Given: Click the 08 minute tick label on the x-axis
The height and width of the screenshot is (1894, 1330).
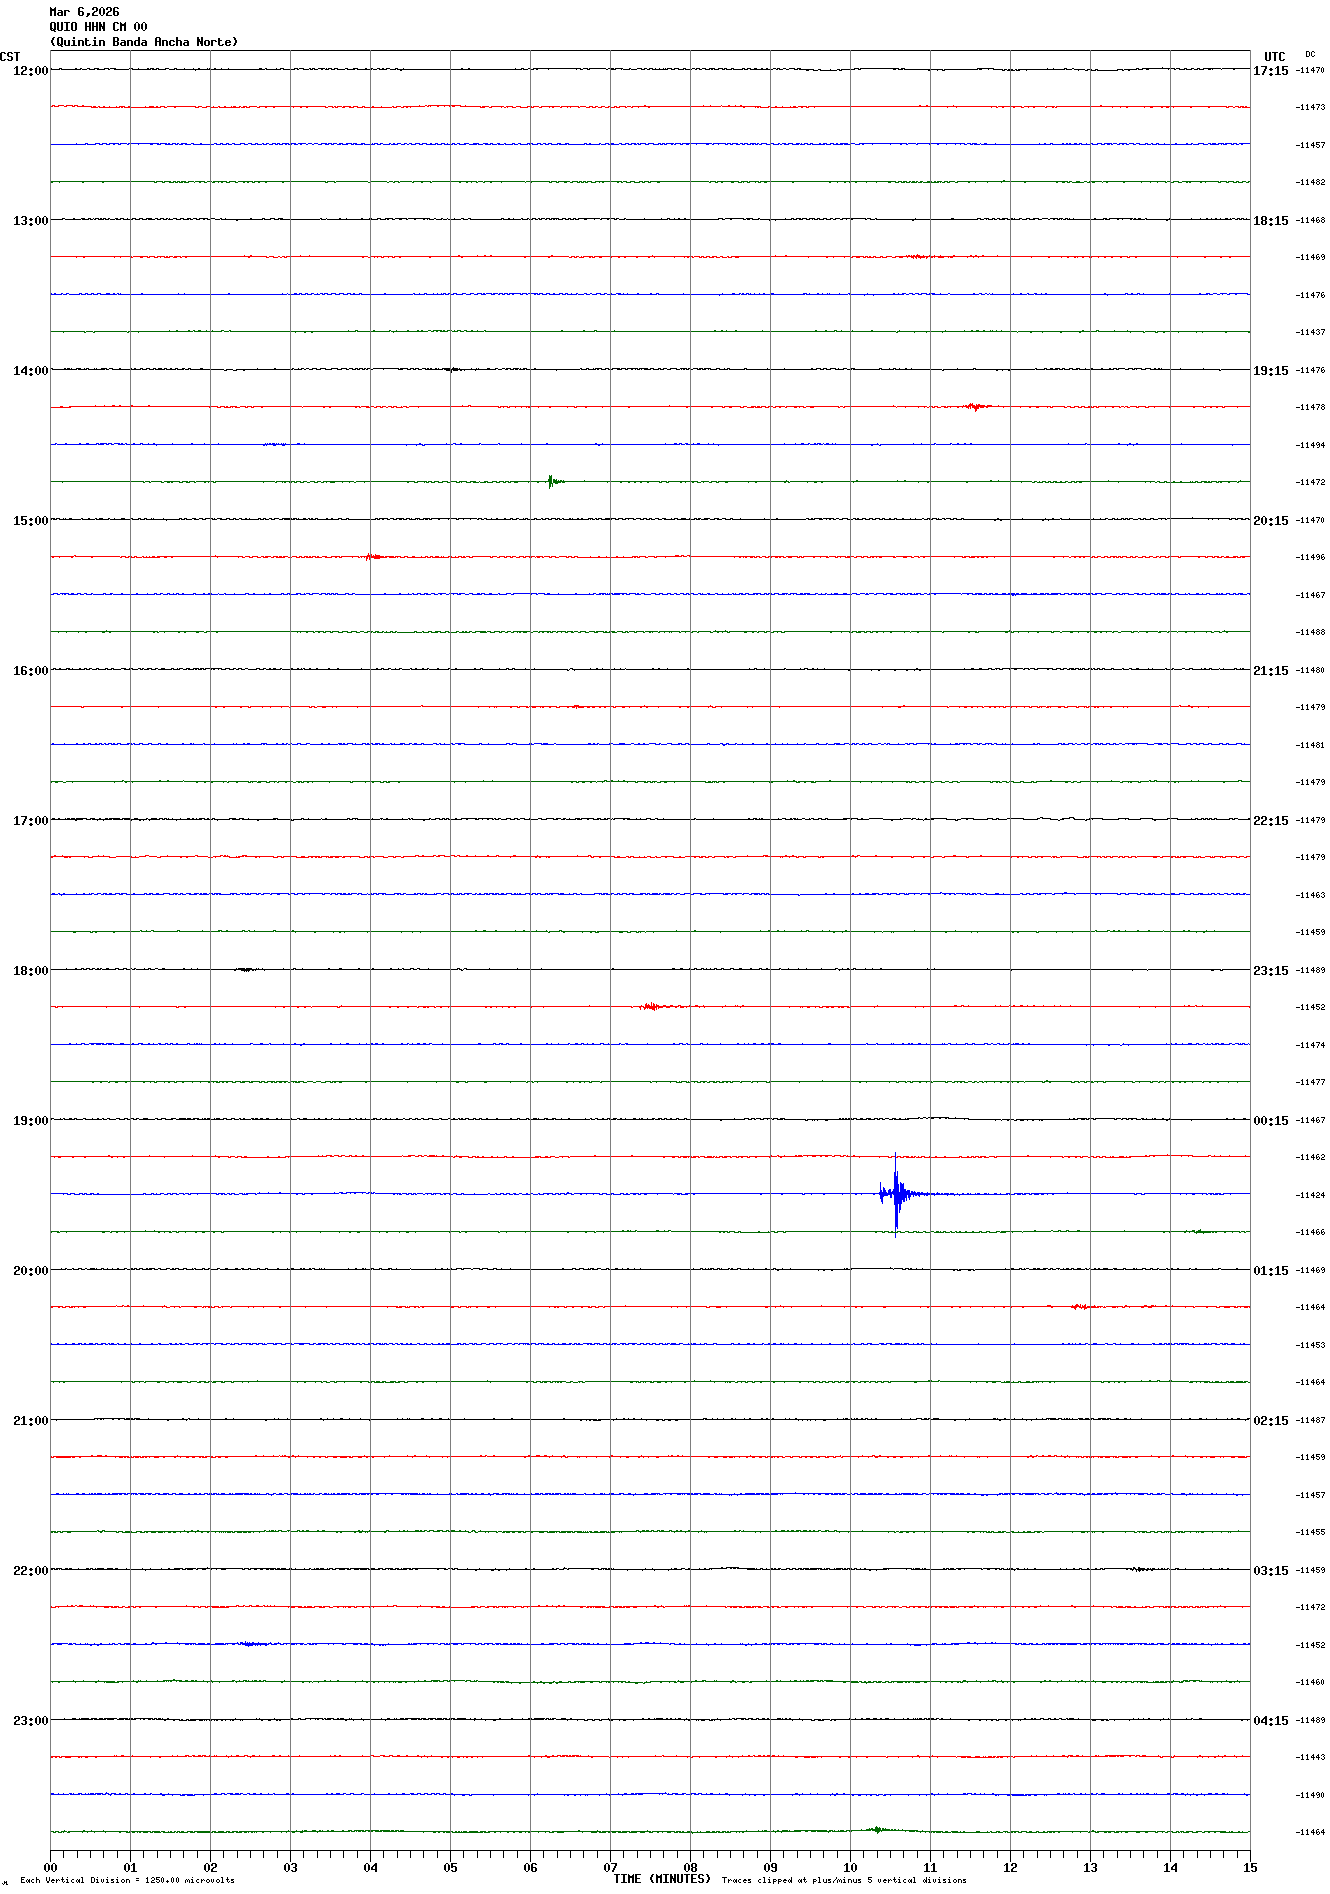Looking at the screenshot, I should pyautogui.click(x=690, y=1867).
